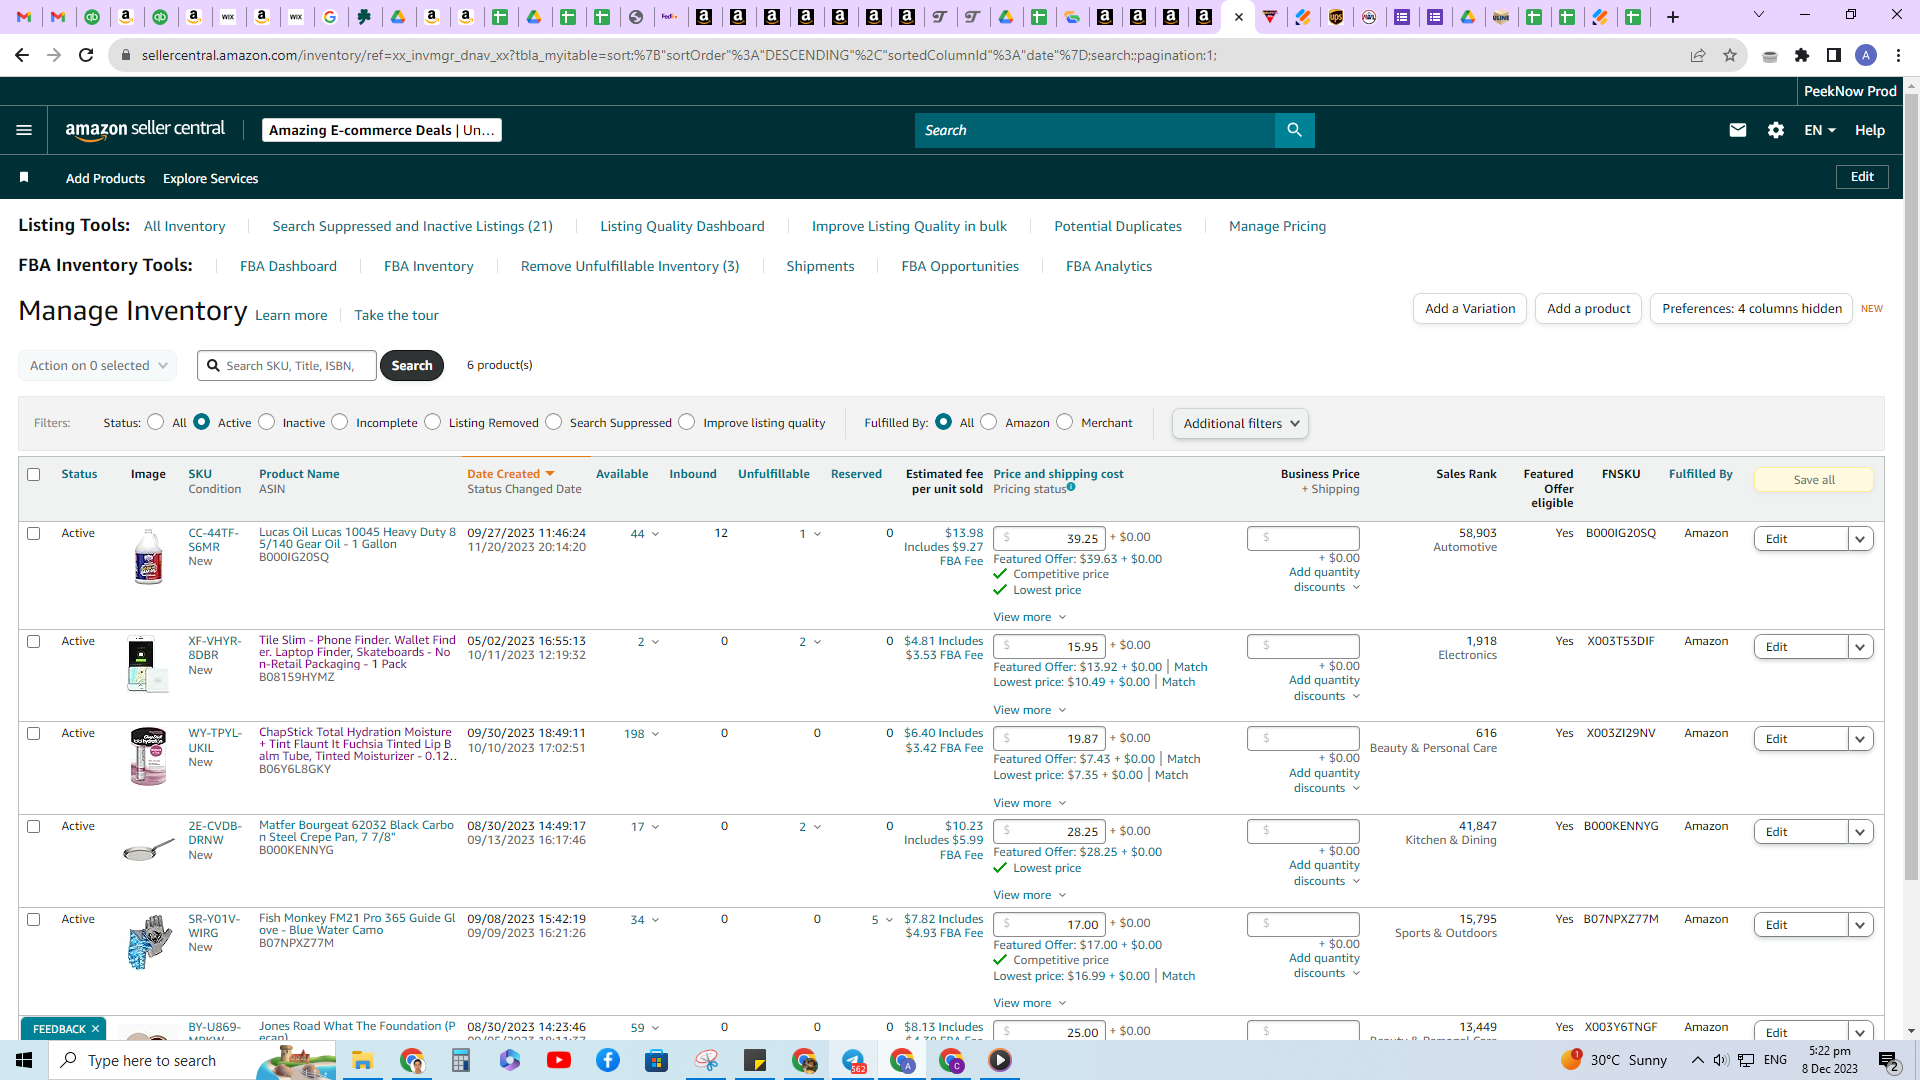
Task: Launch YouTube from the taskbar
Action: click(x=559, y=1060)
